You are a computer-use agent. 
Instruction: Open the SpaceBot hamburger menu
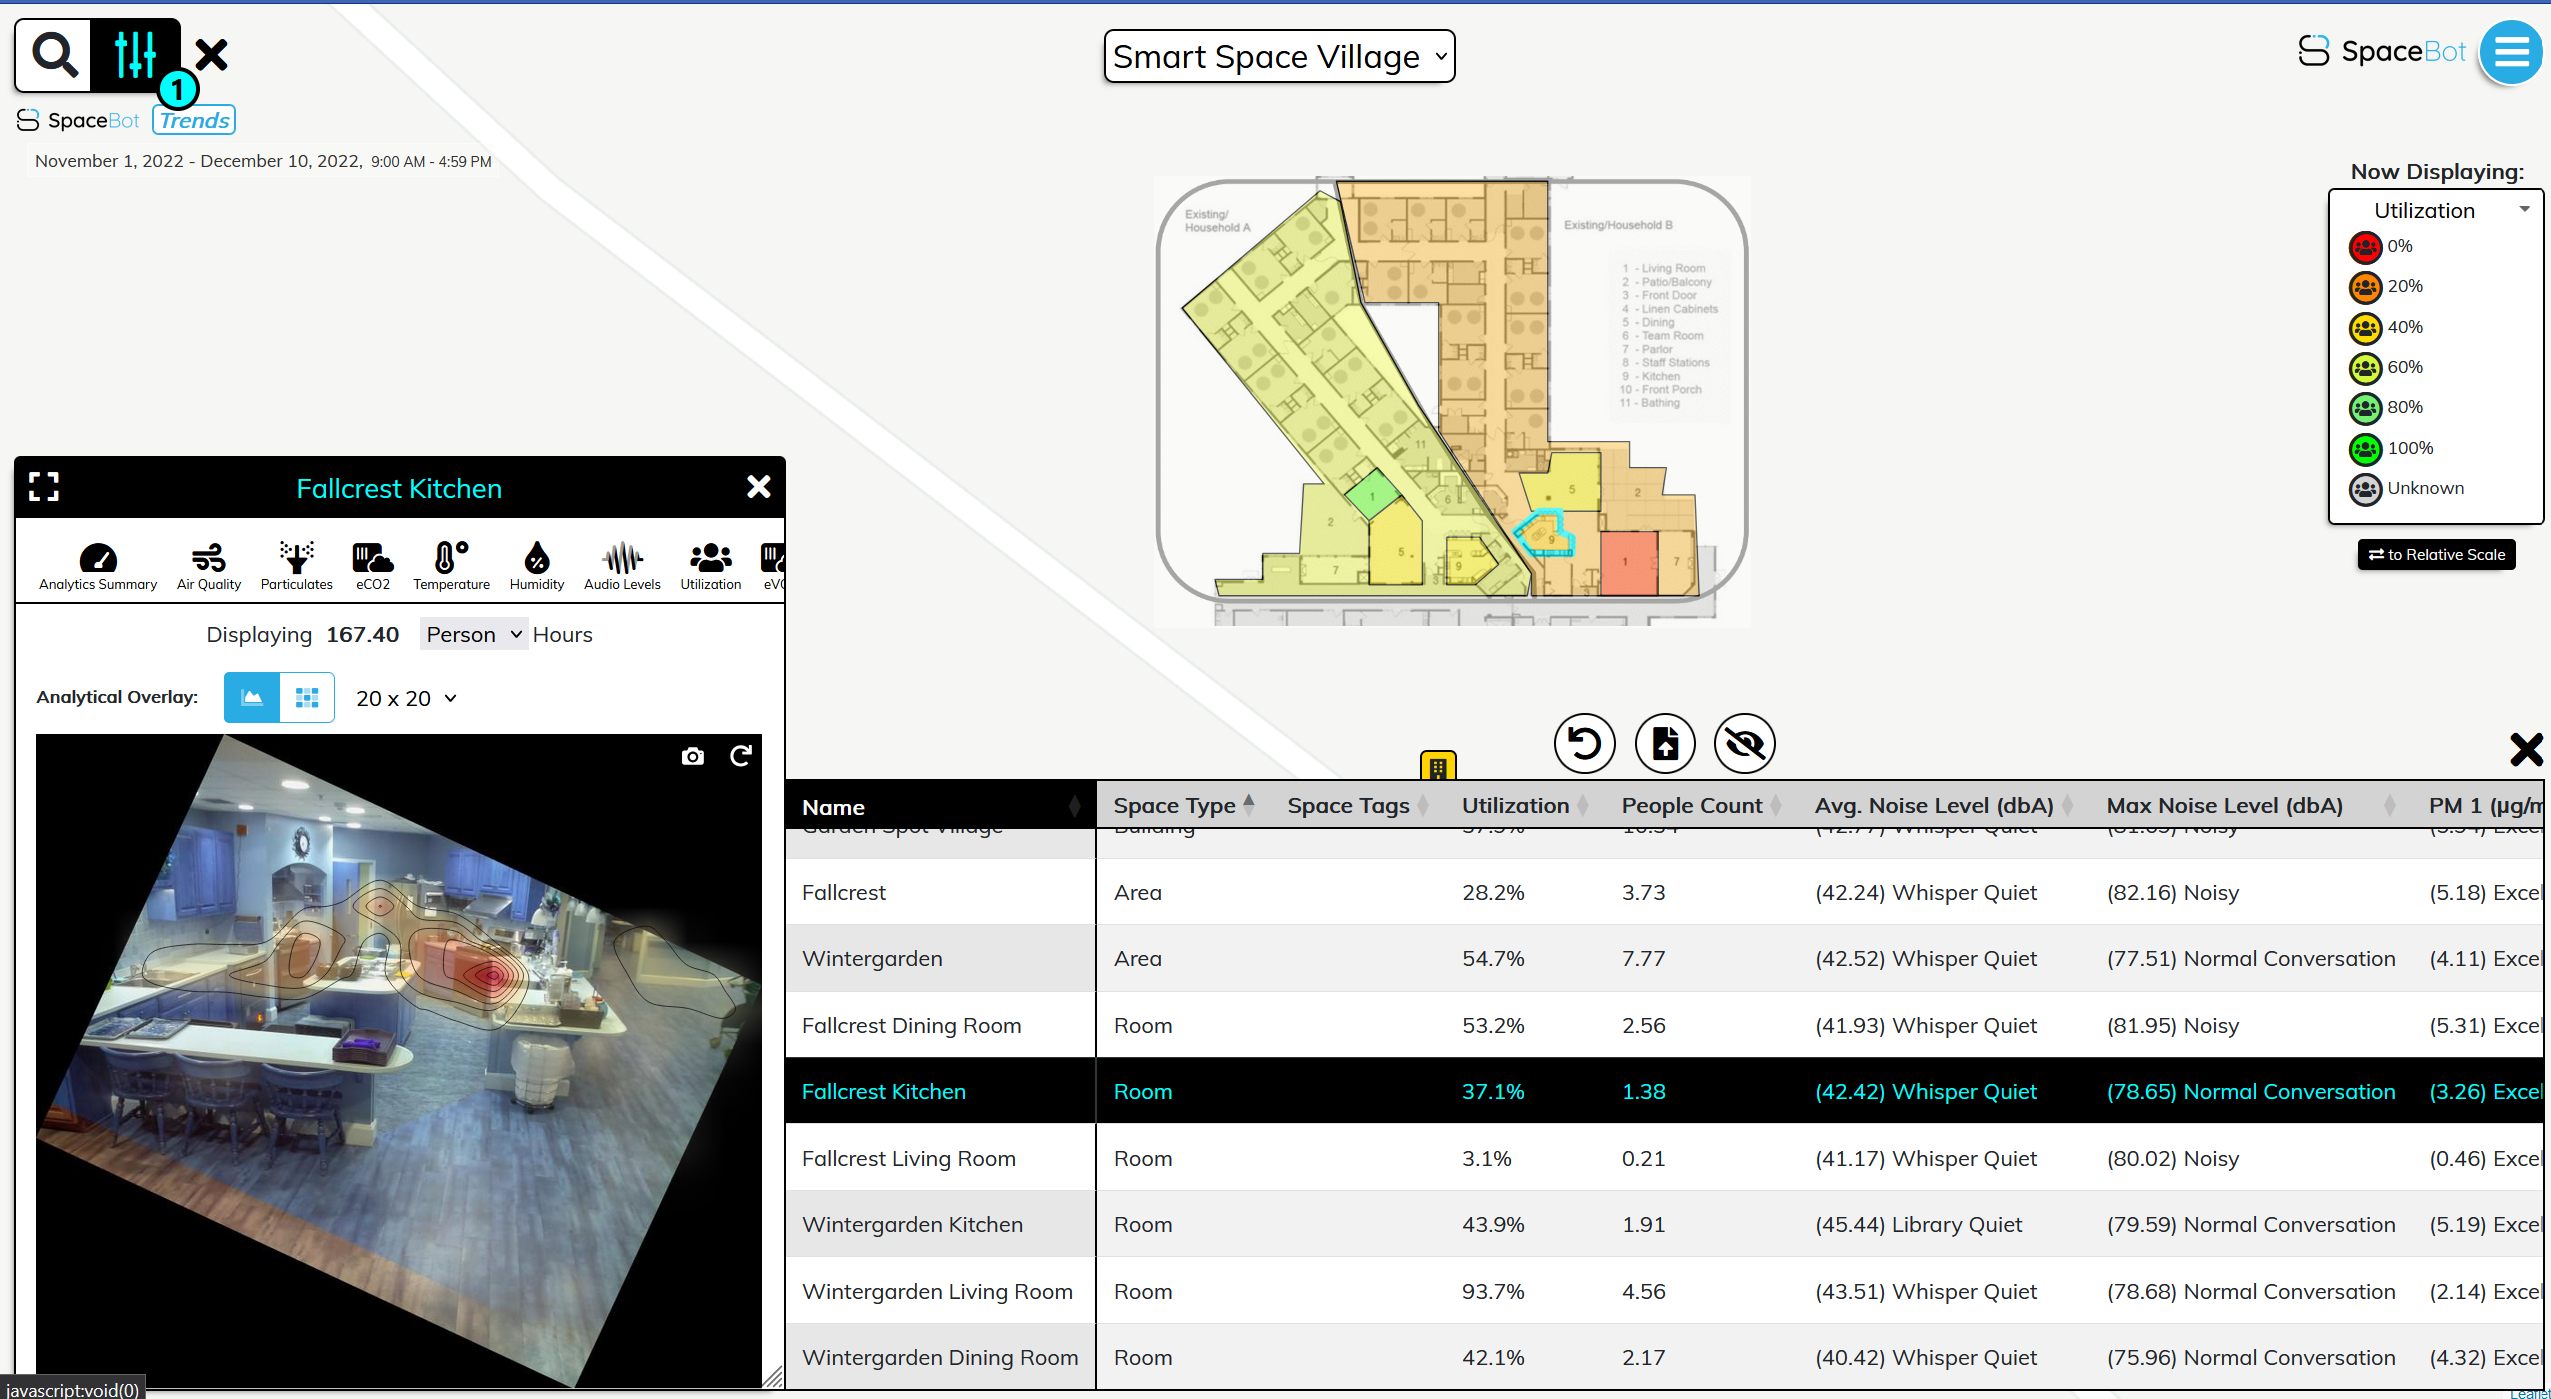pos(2510,52)
